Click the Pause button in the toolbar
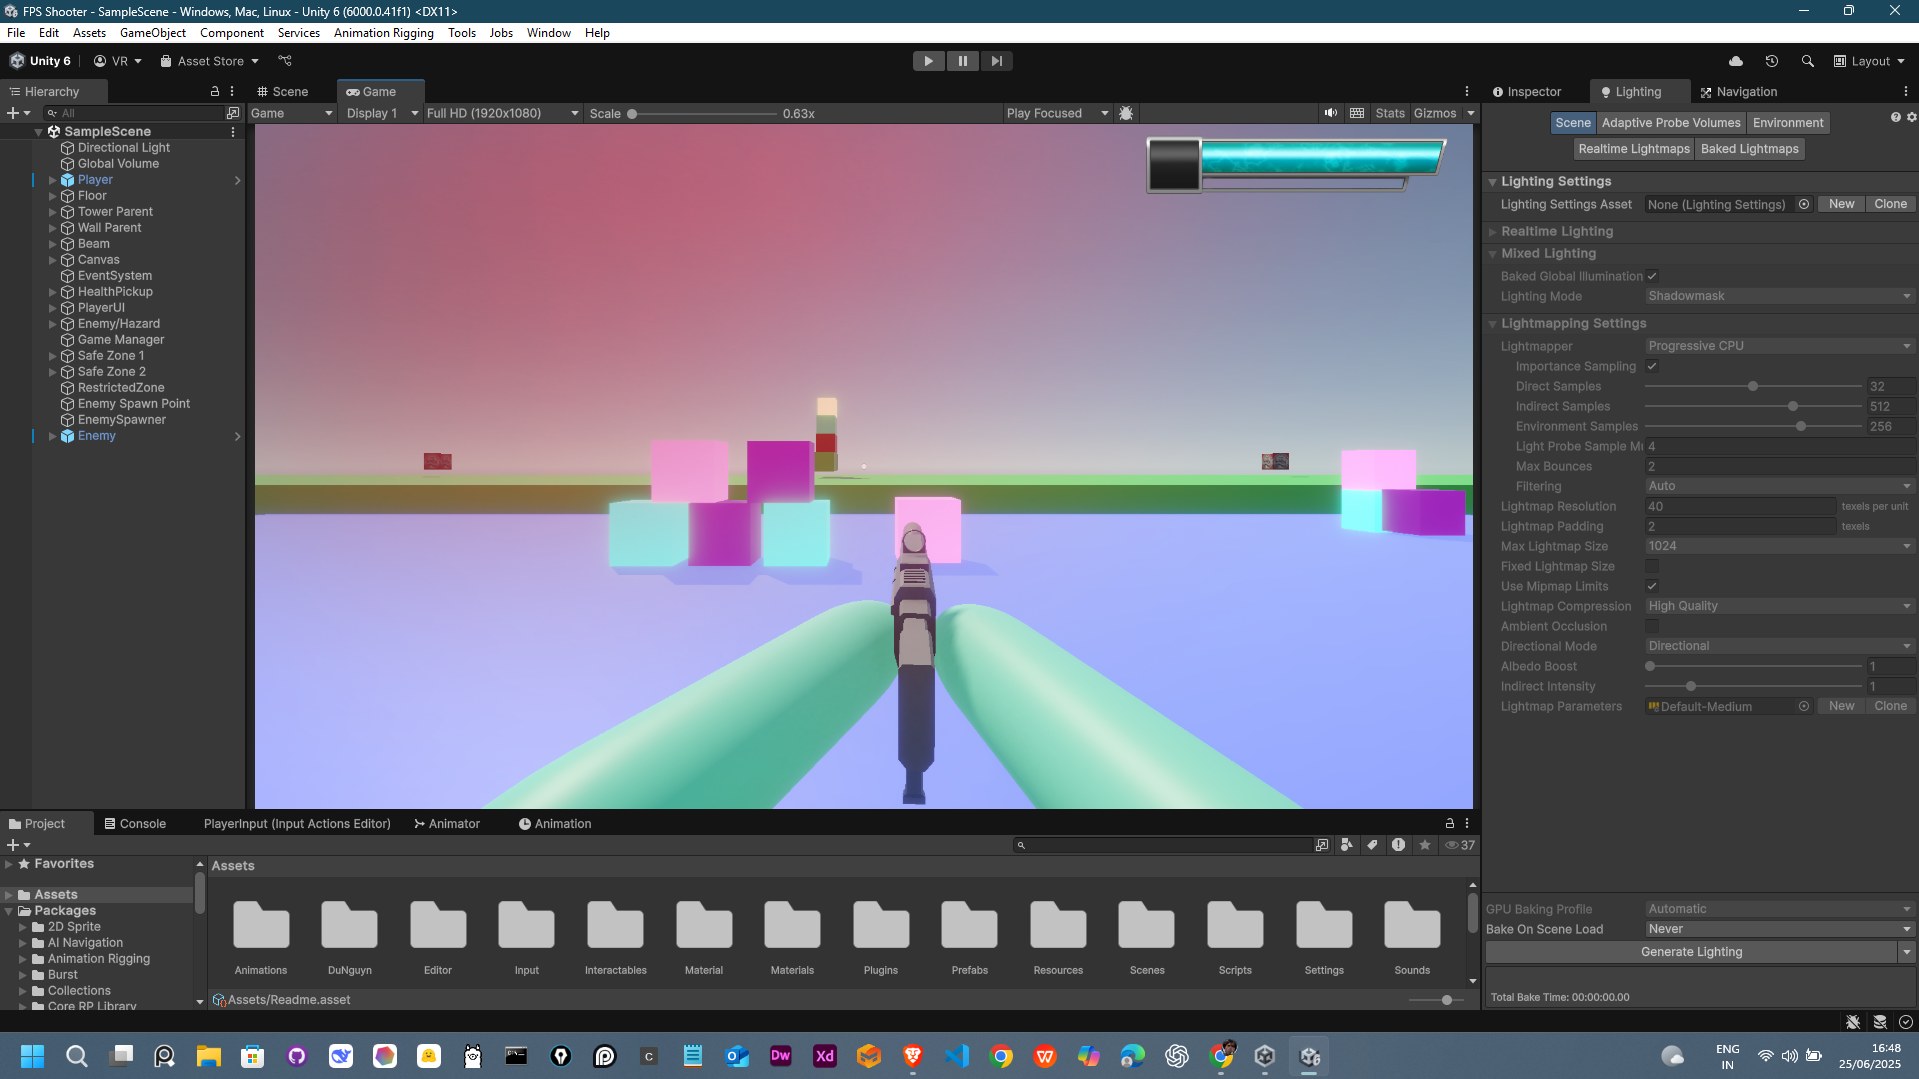 (962, 61)
